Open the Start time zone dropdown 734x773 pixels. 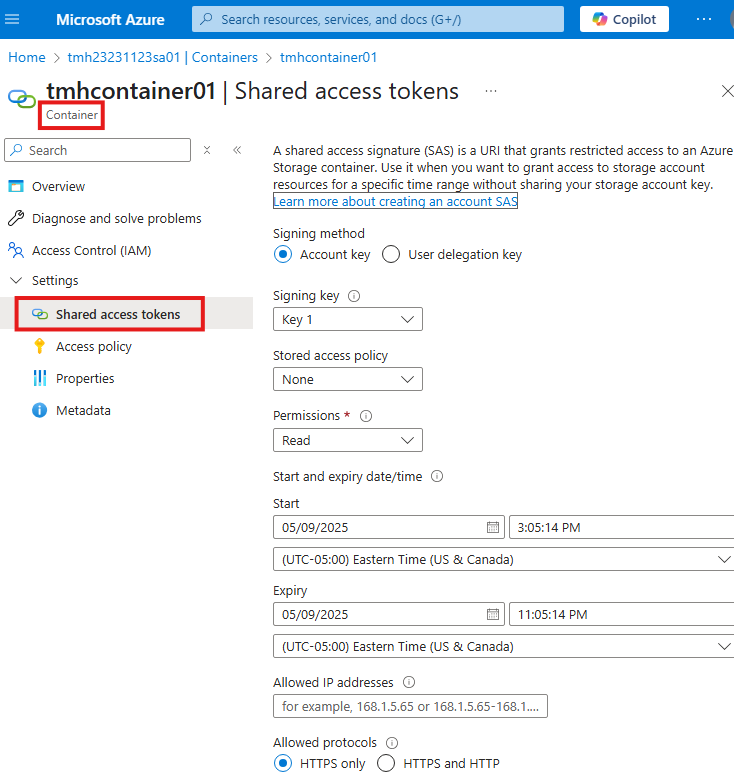[504, 560]
